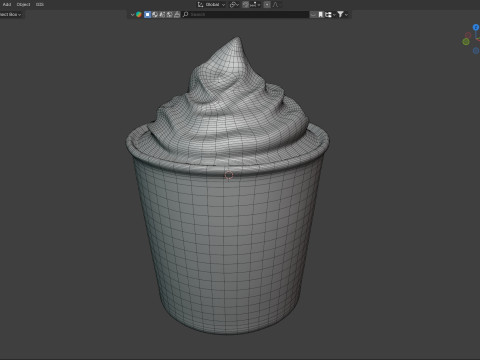The height and width of the screenshot is (360, 480).
Task: Open the proportional editing falloff curve
Action: click(275, 4)
